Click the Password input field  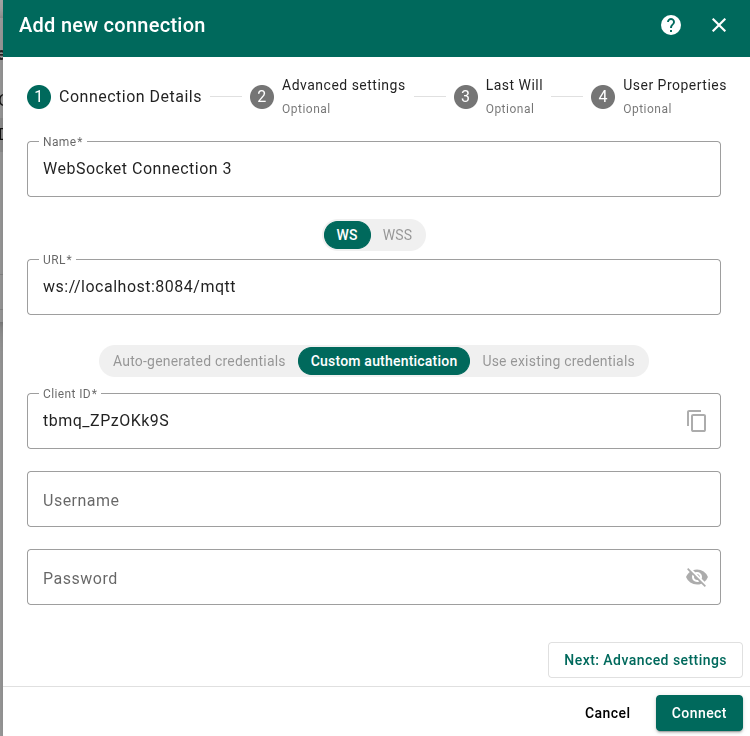tap(350, 577)
